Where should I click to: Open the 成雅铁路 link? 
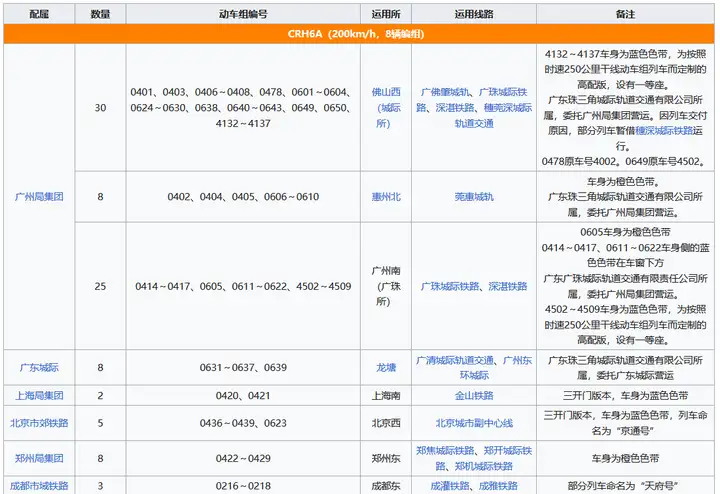(498, 486)
